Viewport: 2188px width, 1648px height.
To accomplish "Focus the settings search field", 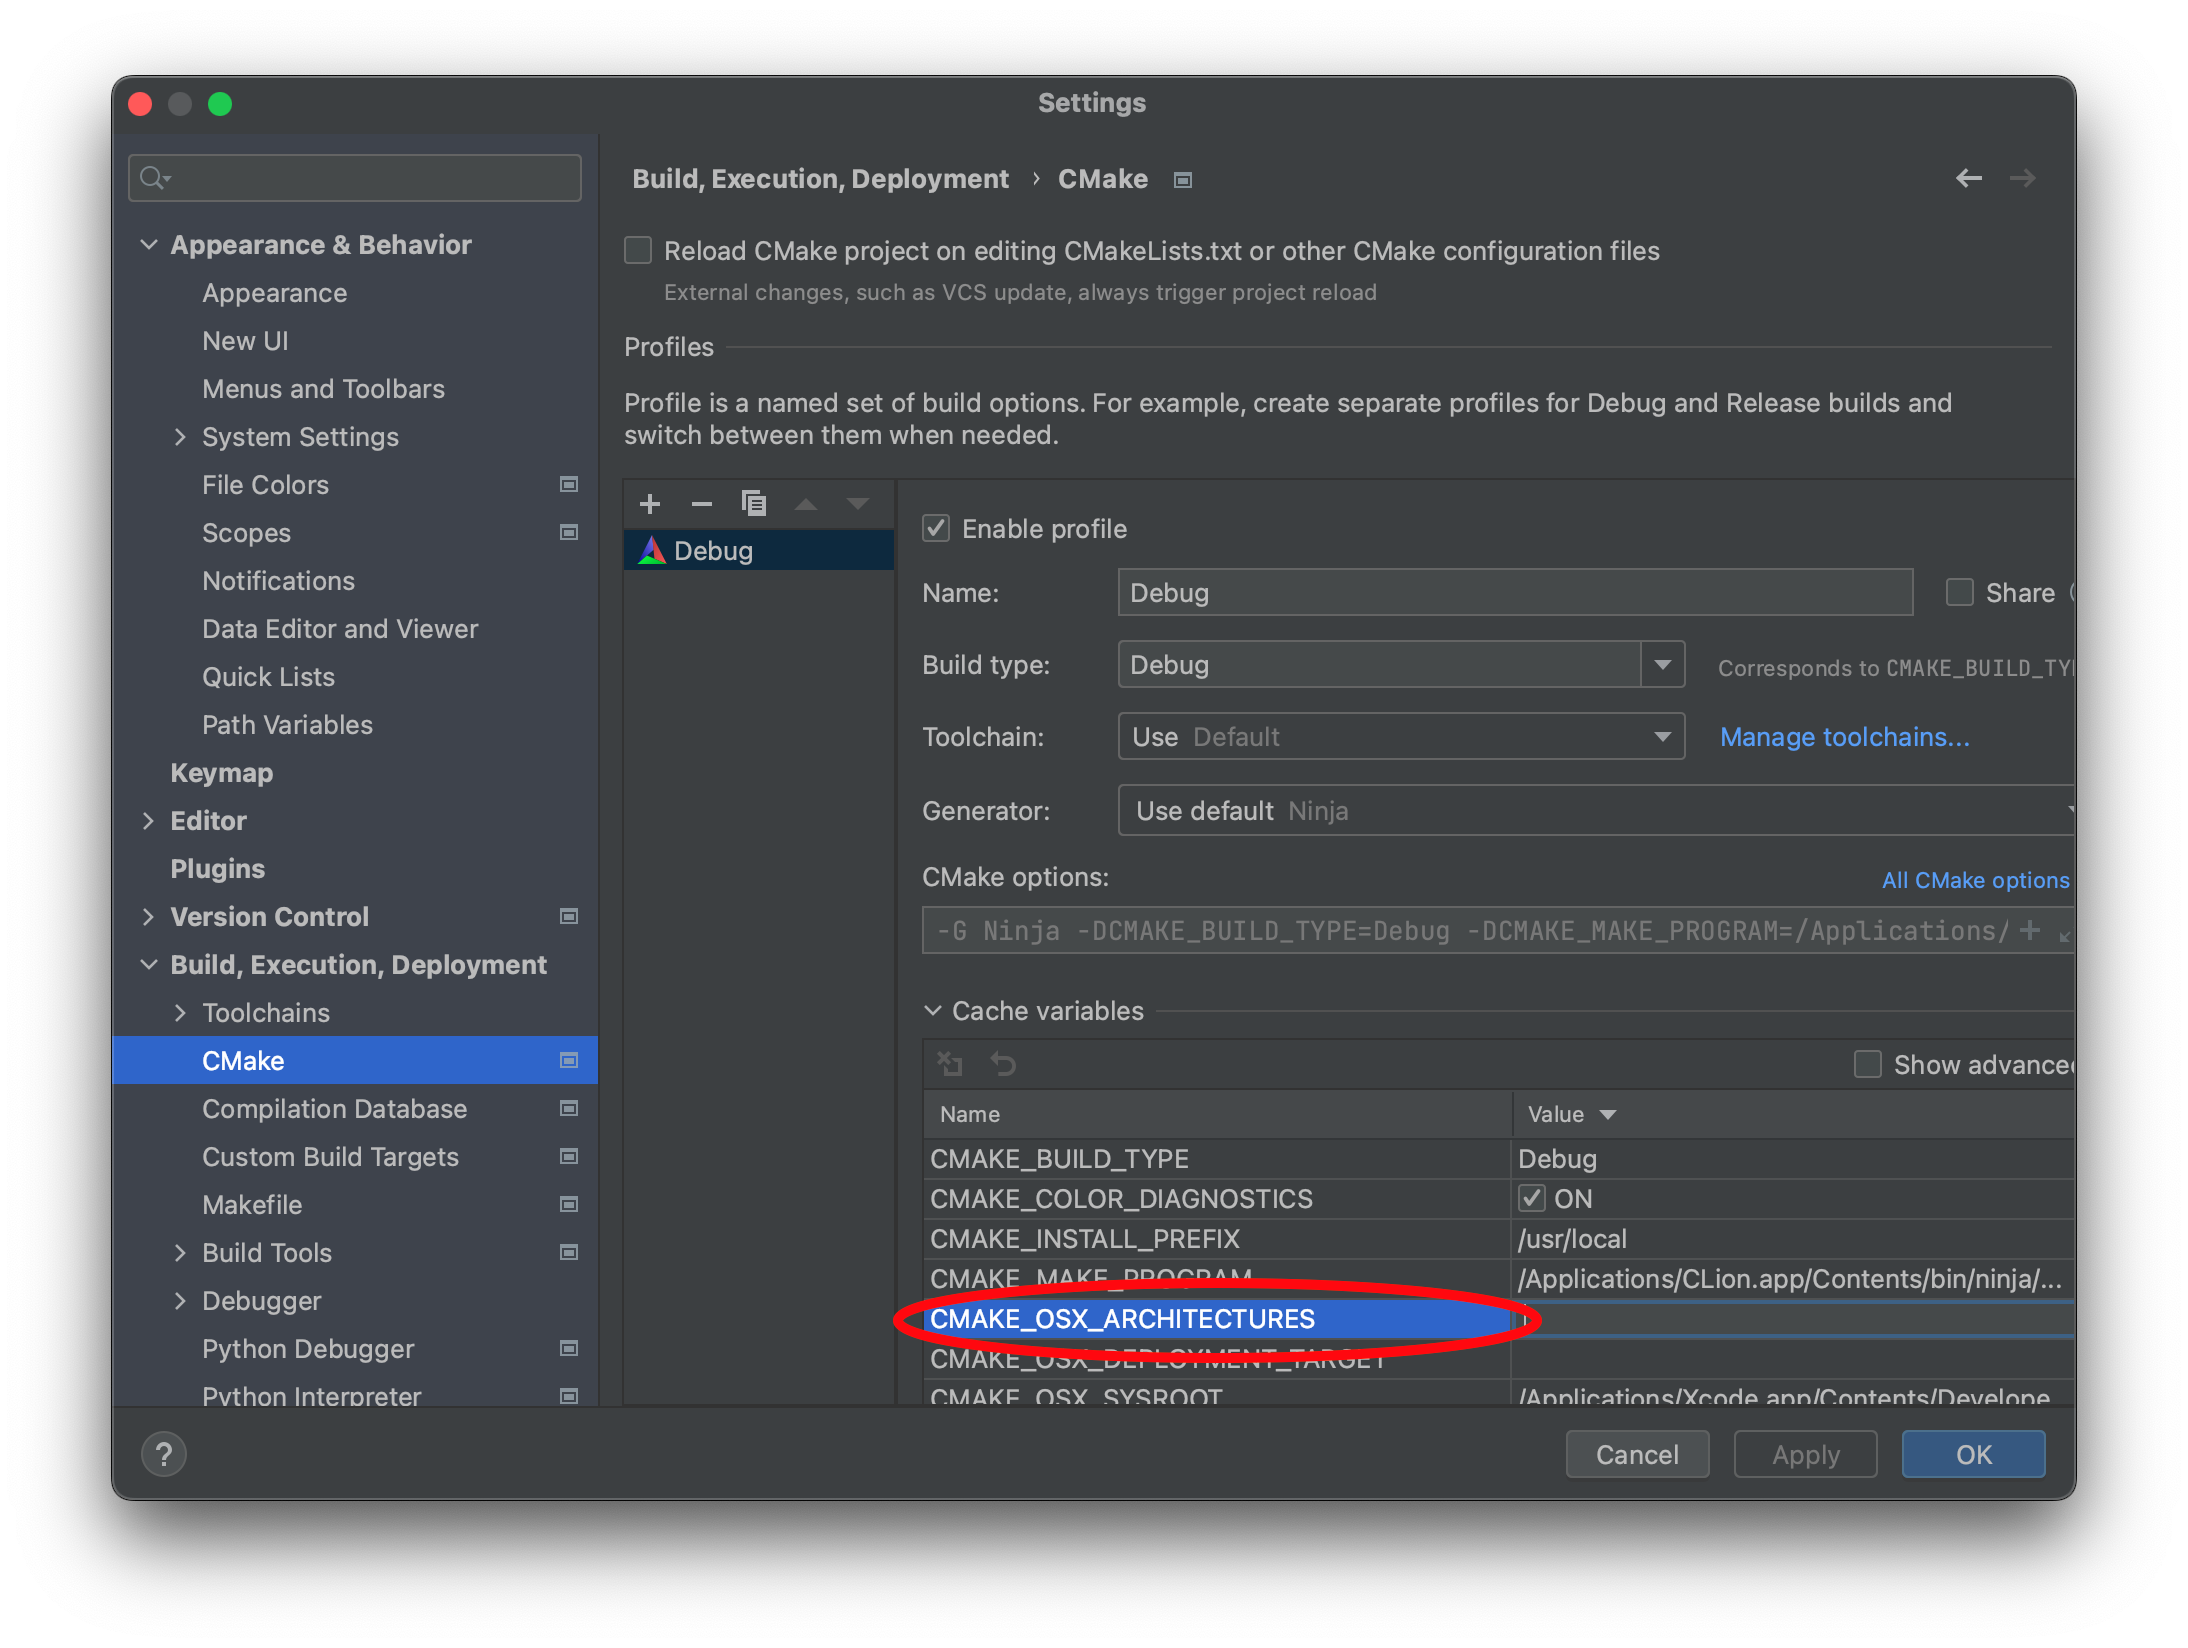I will coord(355,179).
